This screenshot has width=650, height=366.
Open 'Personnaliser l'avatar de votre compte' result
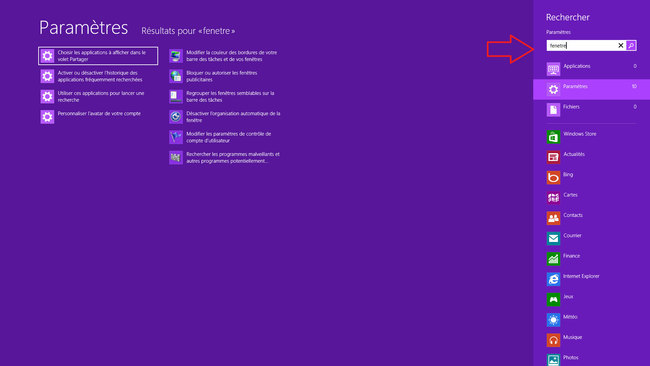point(99,114)
